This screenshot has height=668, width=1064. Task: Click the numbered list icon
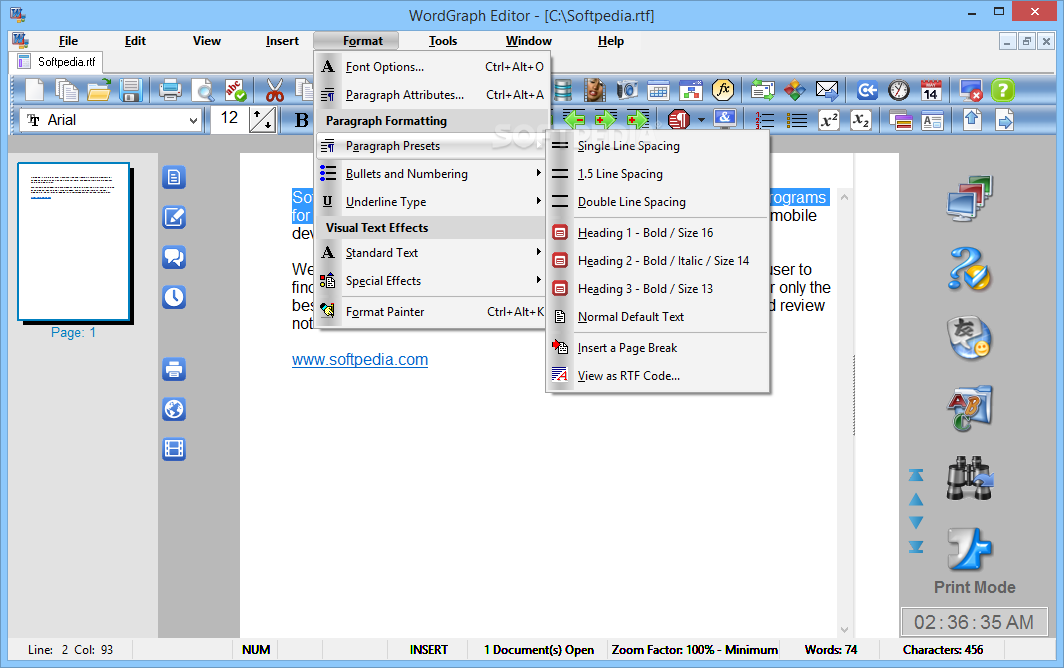tap(765, 120)
